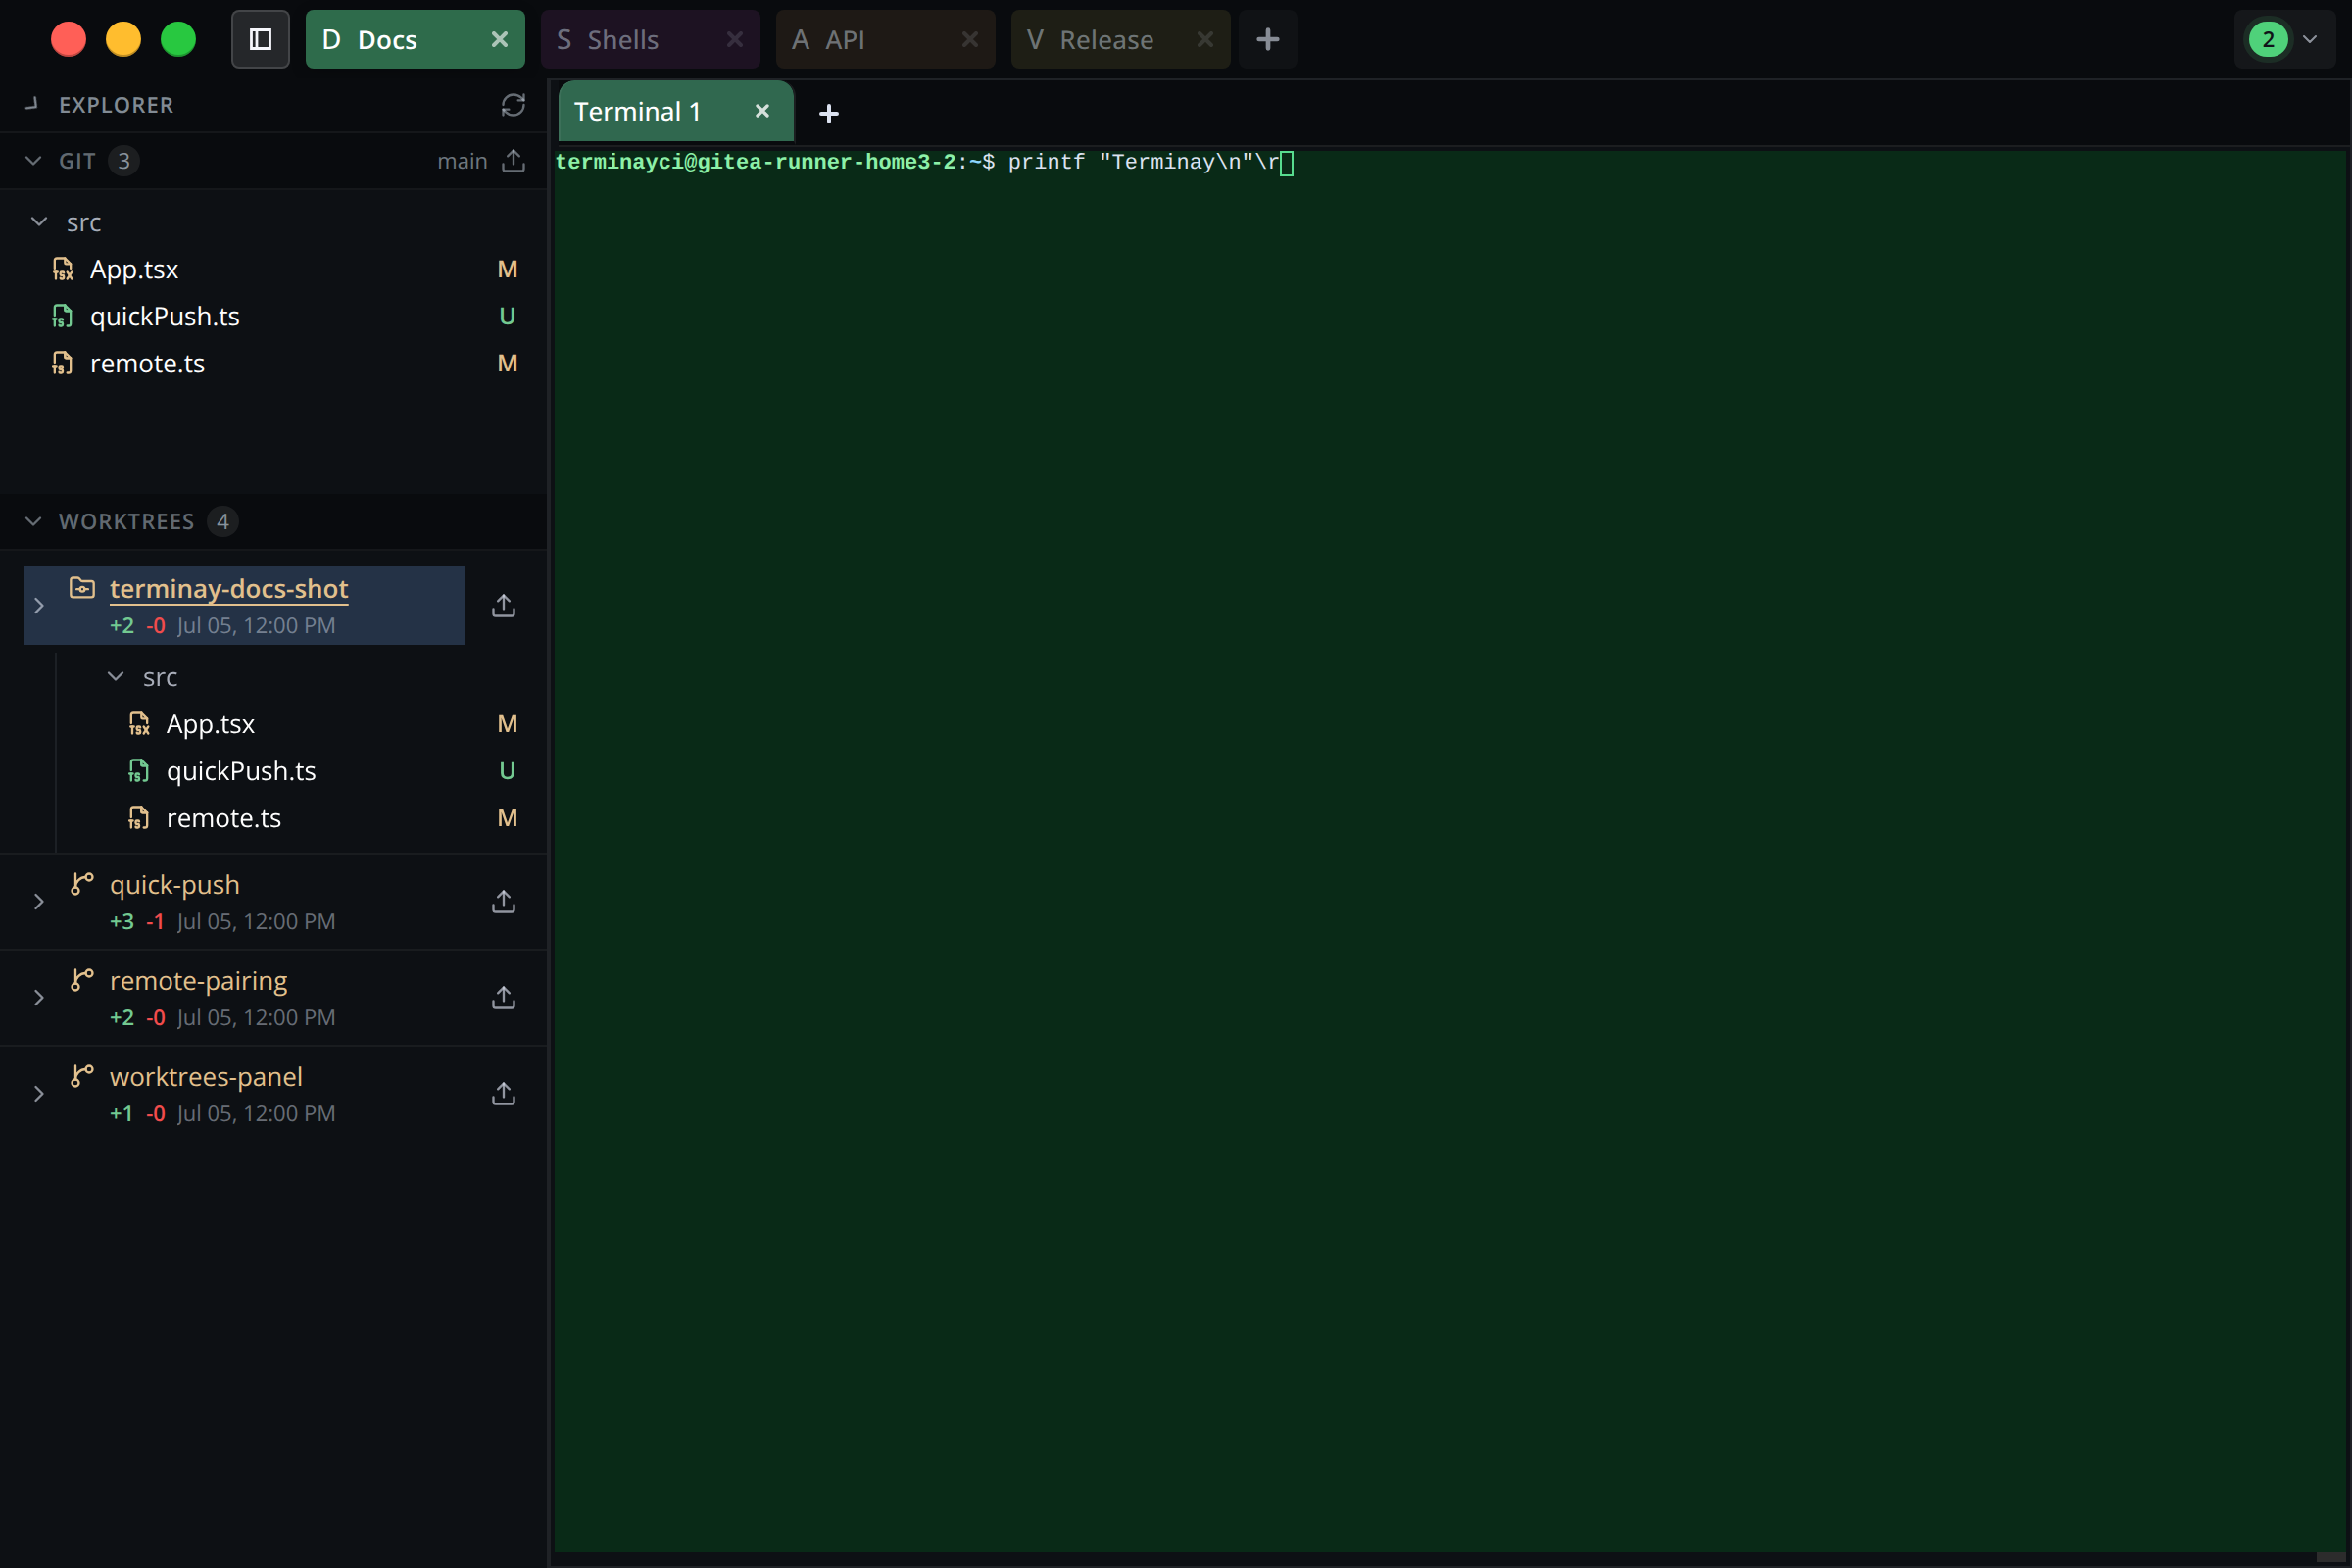The width and height of the screenshot is (2352, 1568).
Task: Select the quick-push worktree name
Action: (174, 885)
